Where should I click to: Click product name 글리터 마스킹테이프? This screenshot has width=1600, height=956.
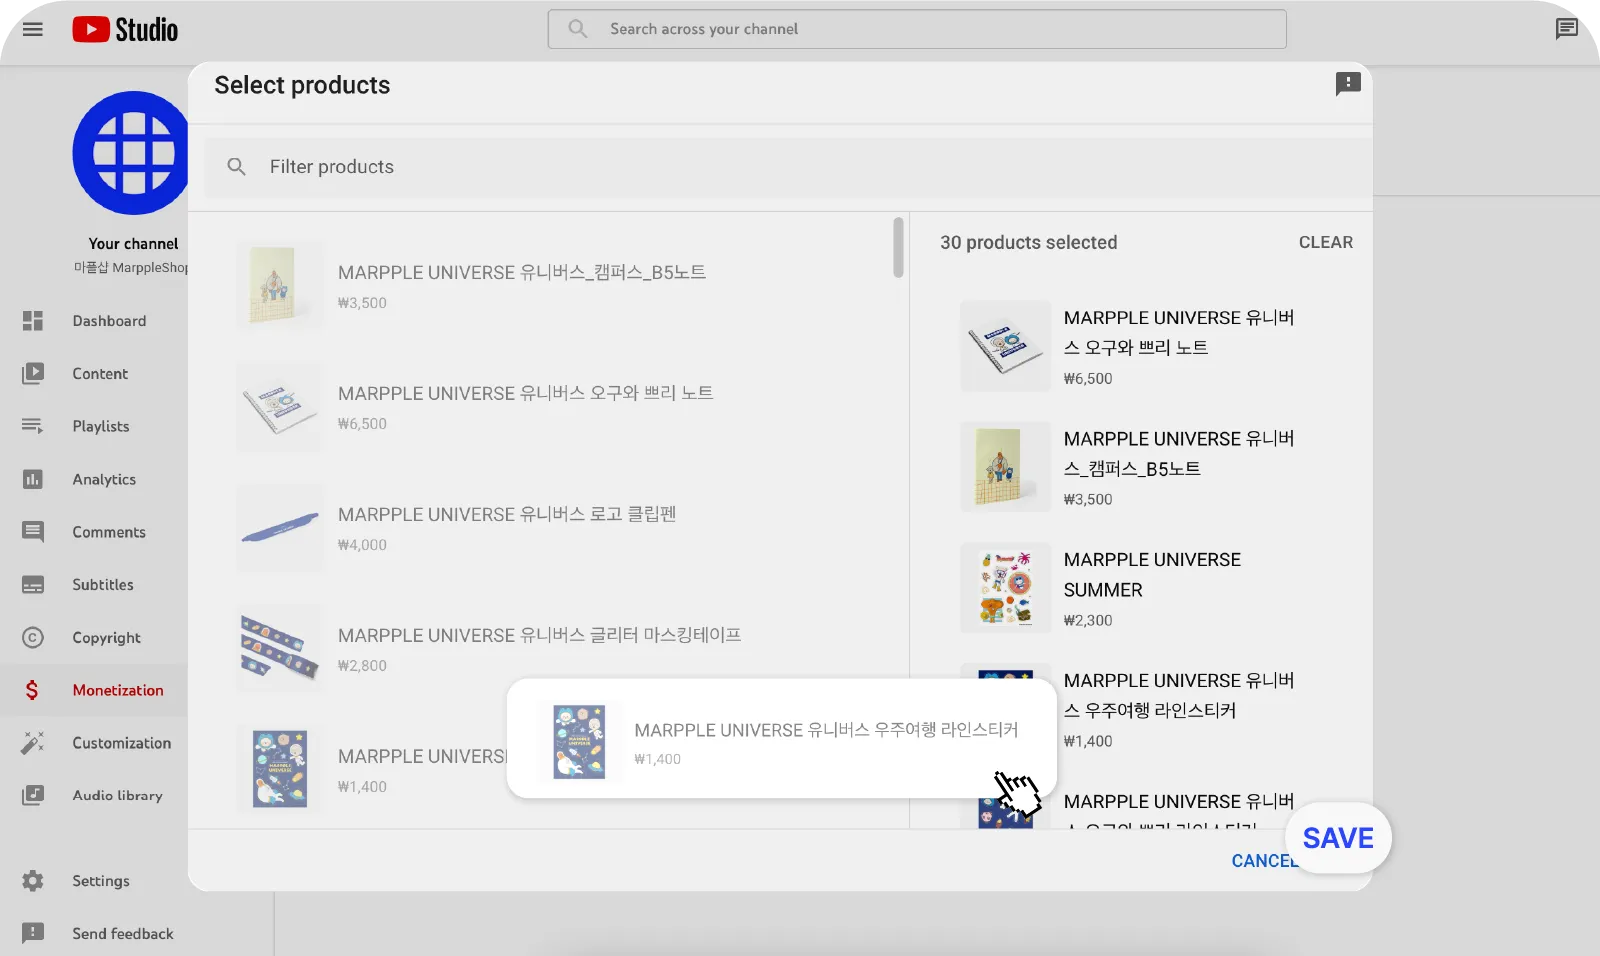click(x=539, y=635)
